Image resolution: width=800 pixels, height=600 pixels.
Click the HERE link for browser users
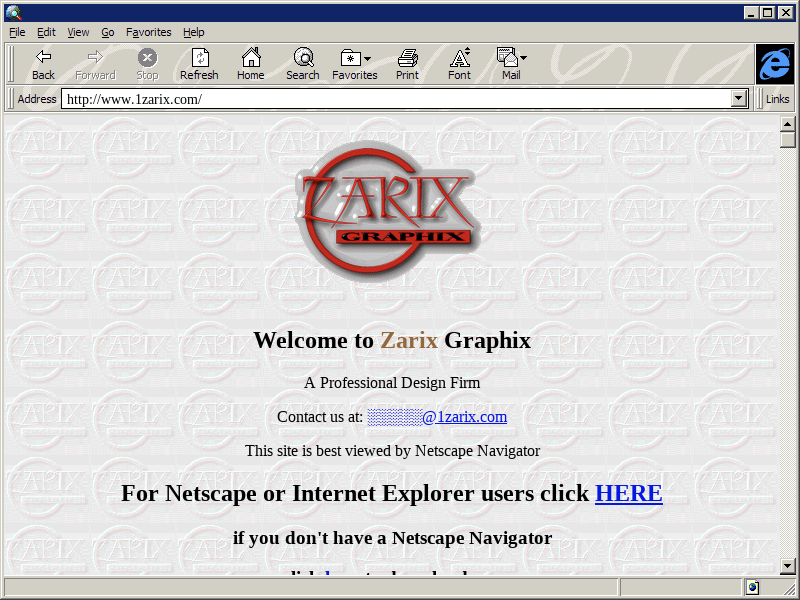(628, 493)
